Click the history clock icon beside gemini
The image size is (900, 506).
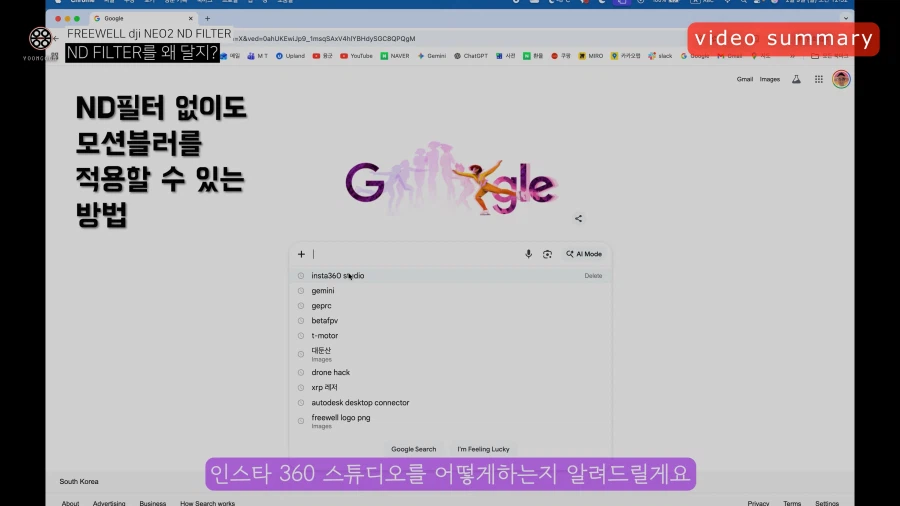[301, 291]
